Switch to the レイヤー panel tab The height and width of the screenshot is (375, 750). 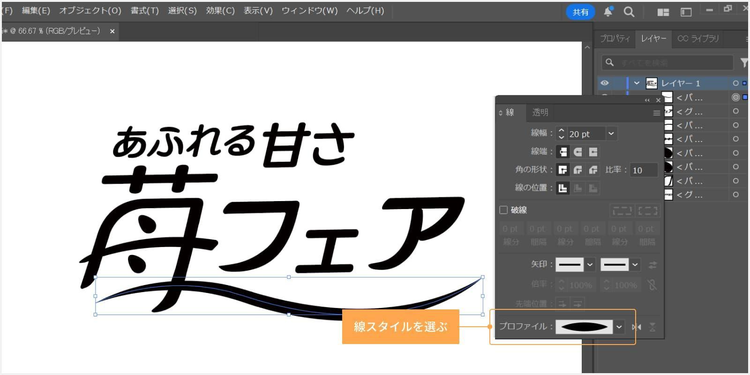(x=653, y=39)
